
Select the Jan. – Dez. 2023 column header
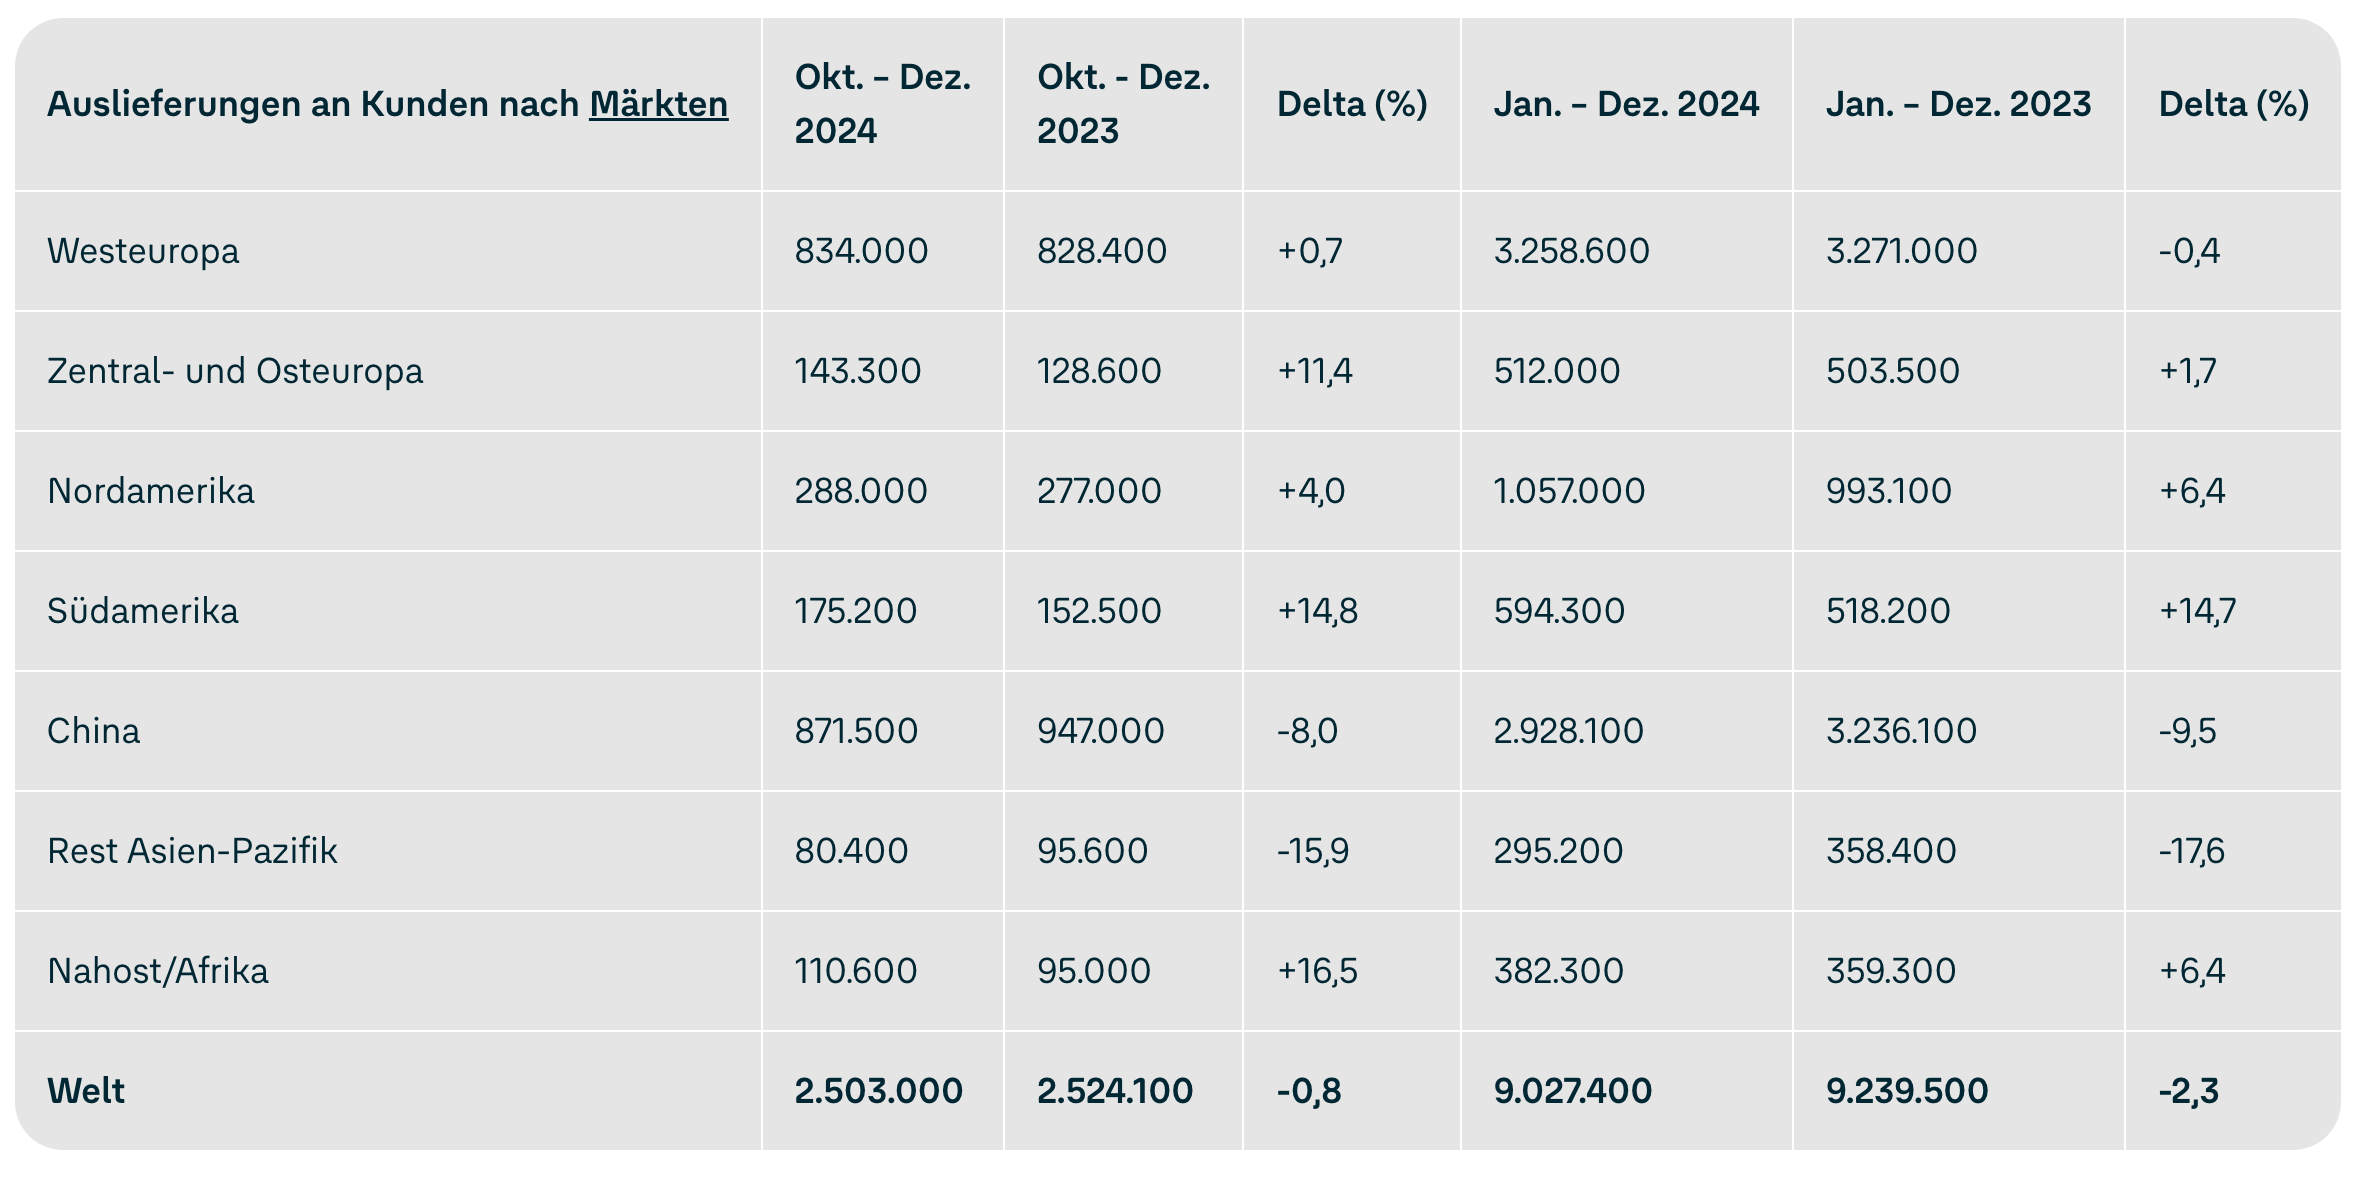point(1958,104)
